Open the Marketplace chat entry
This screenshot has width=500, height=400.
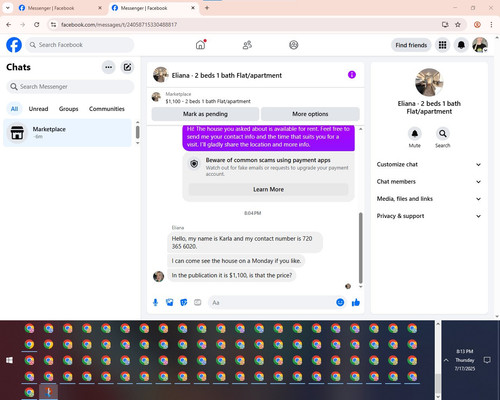point(68,132)
